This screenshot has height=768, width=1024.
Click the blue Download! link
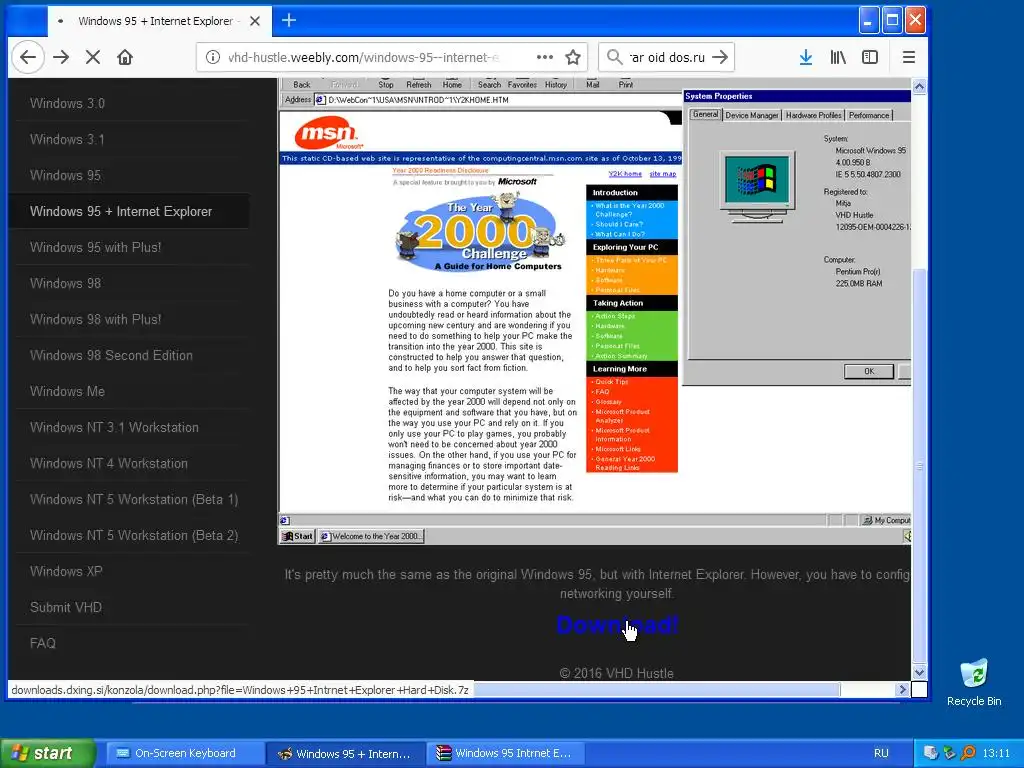617,625
